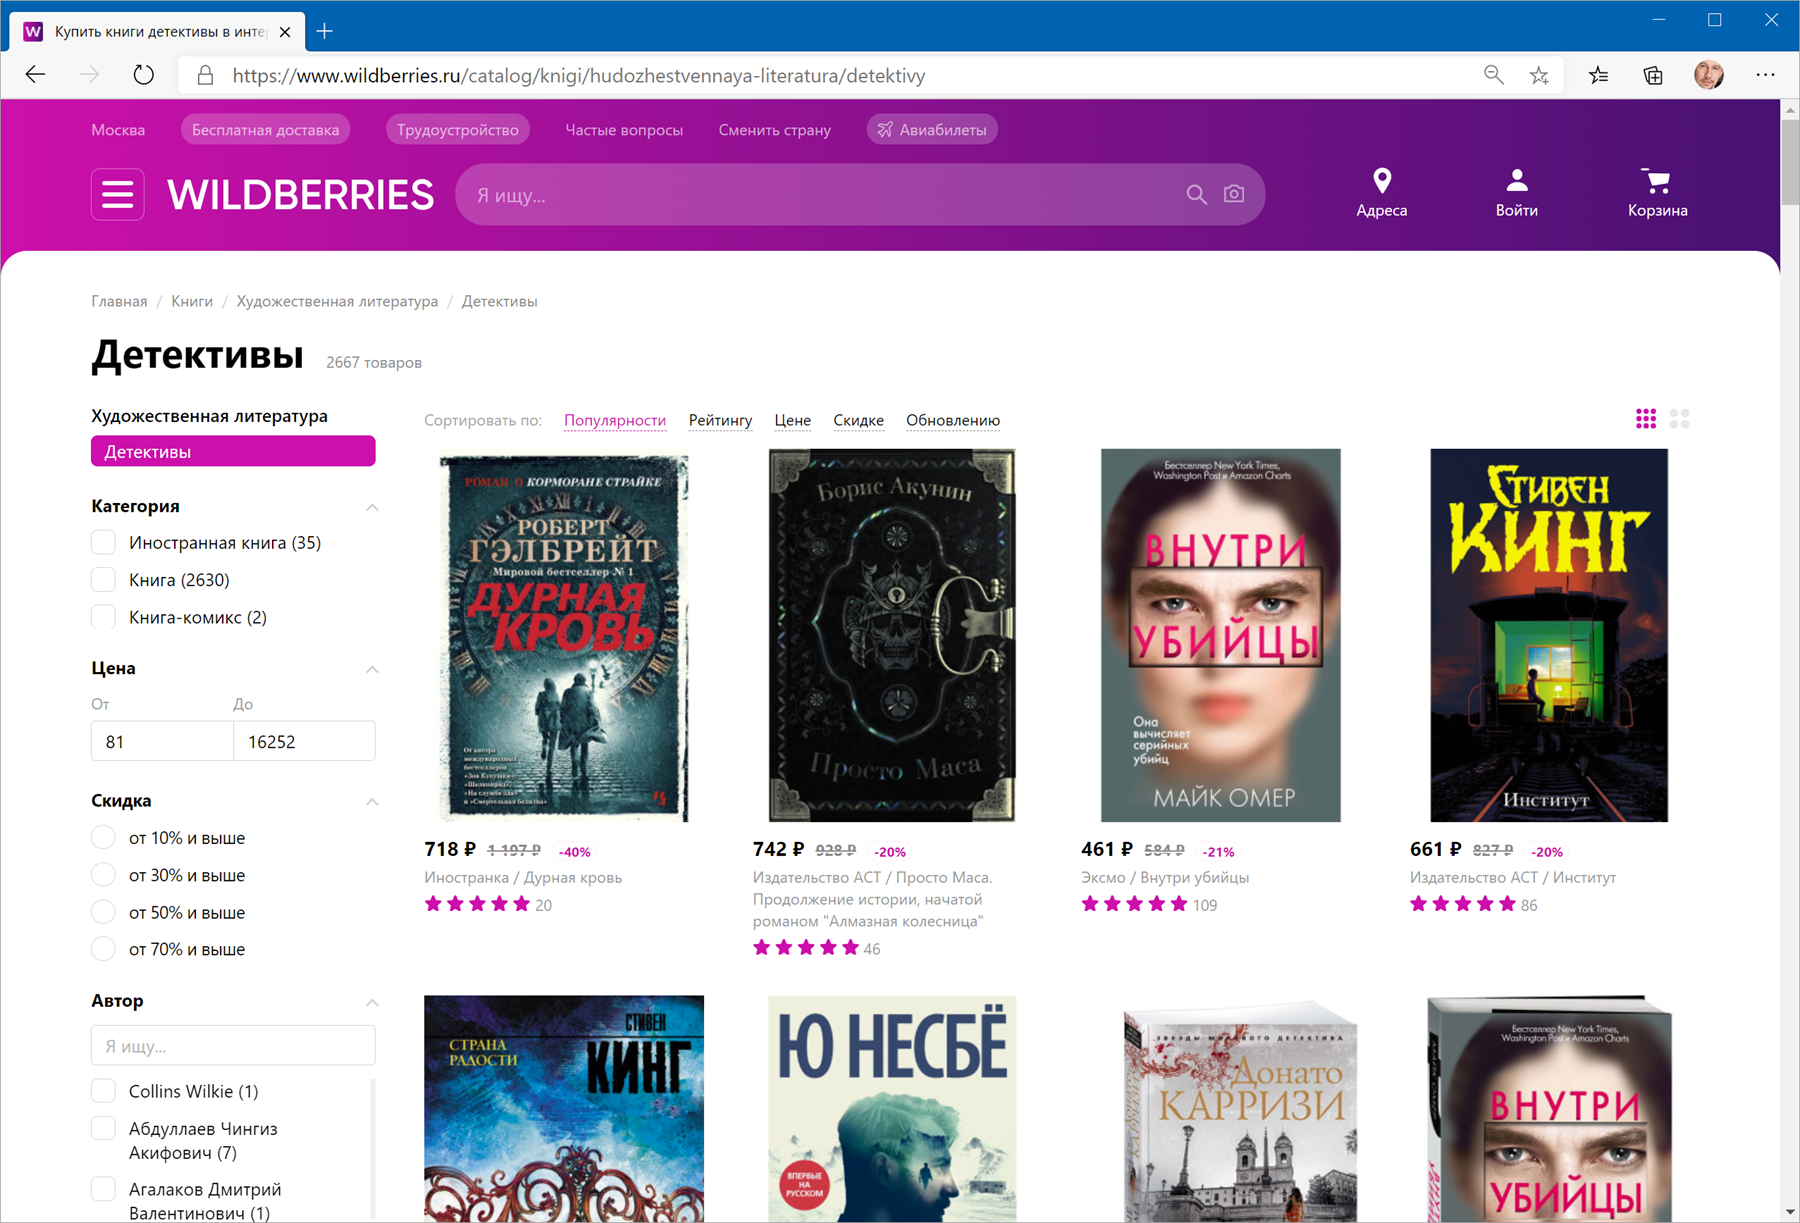Click the search magnifier icon in search bar

1196,194
